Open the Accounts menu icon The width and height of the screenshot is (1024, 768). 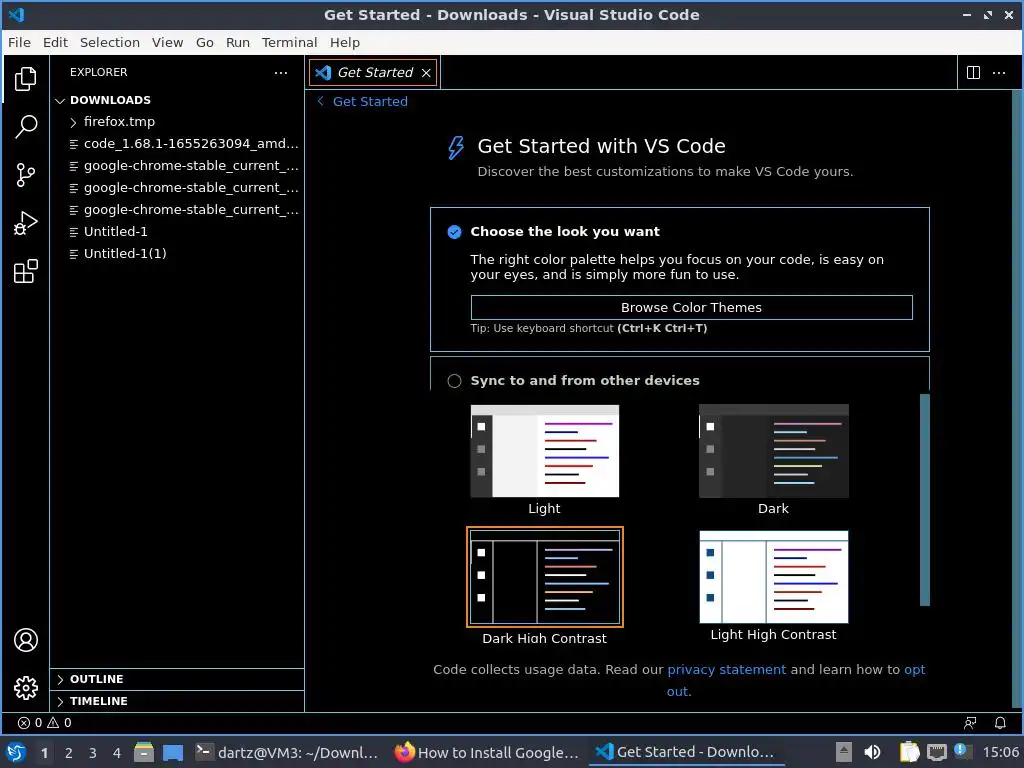[x=26, y=640]
